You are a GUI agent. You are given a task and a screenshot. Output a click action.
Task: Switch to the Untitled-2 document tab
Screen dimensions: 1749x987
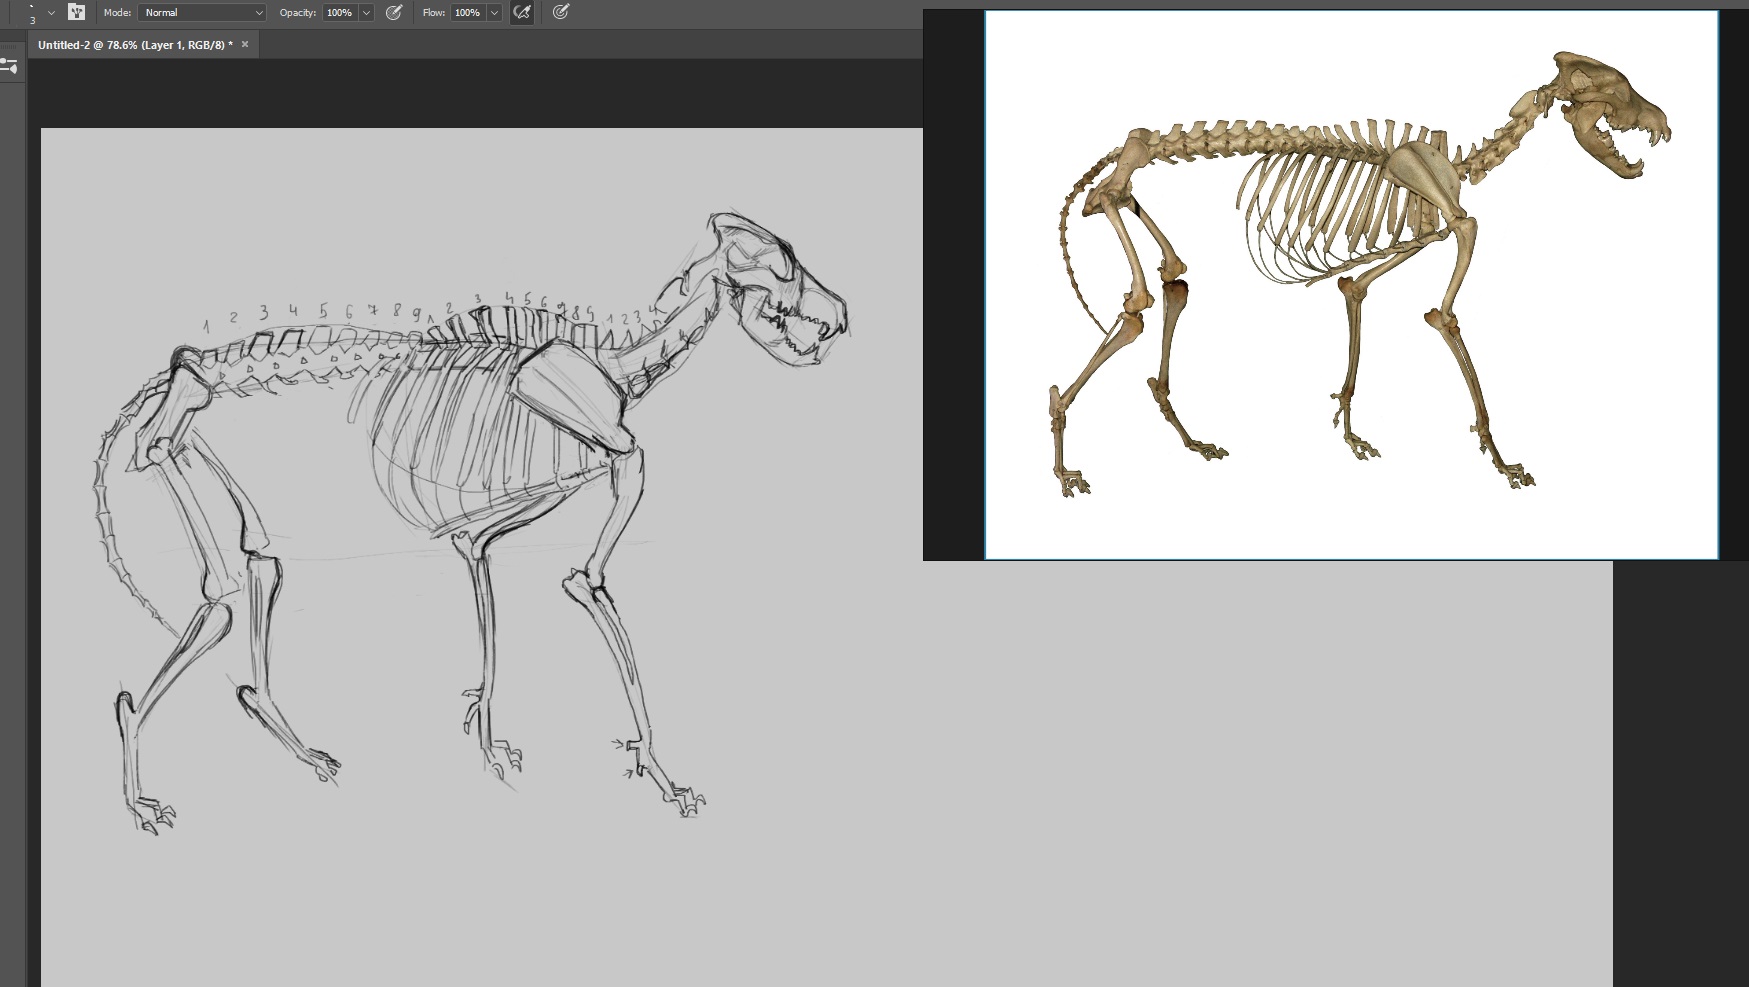pyautogui.click(x=135, y=45)
